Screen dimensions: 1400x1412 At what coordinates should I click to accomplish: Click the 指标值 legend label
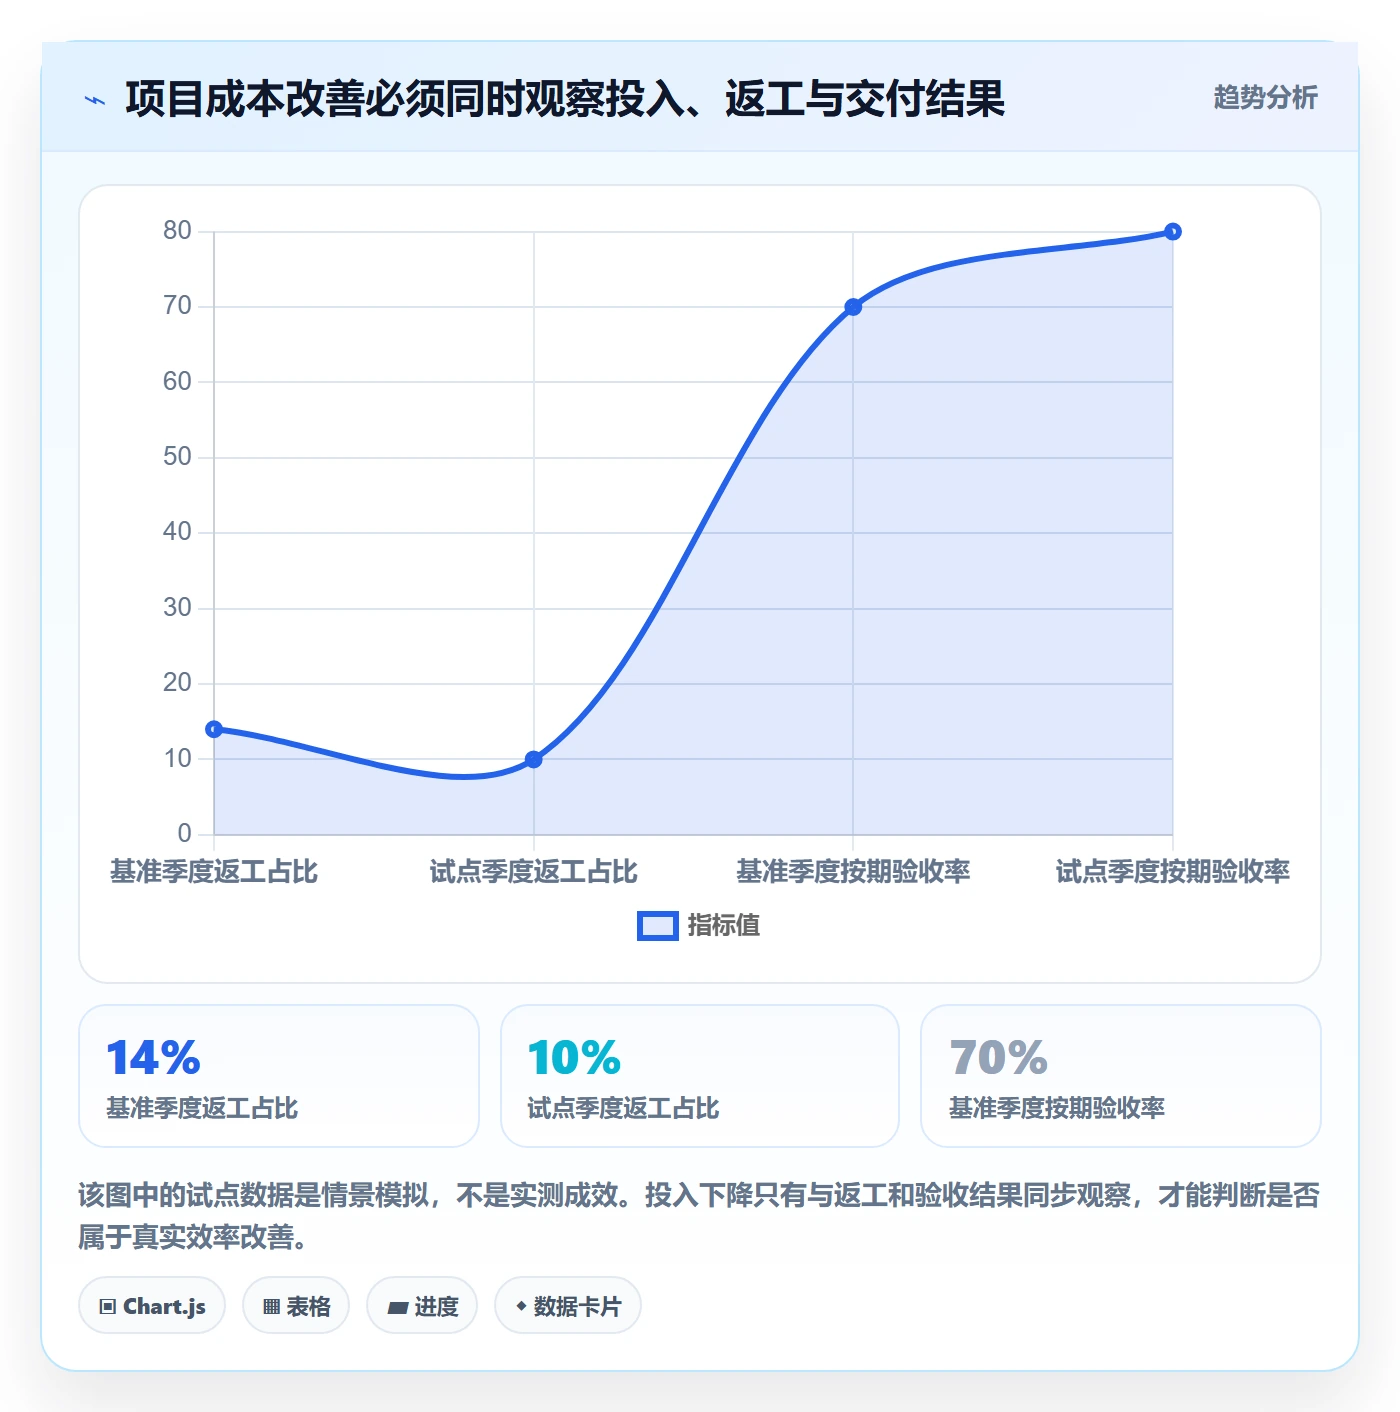tap(724, 926)
